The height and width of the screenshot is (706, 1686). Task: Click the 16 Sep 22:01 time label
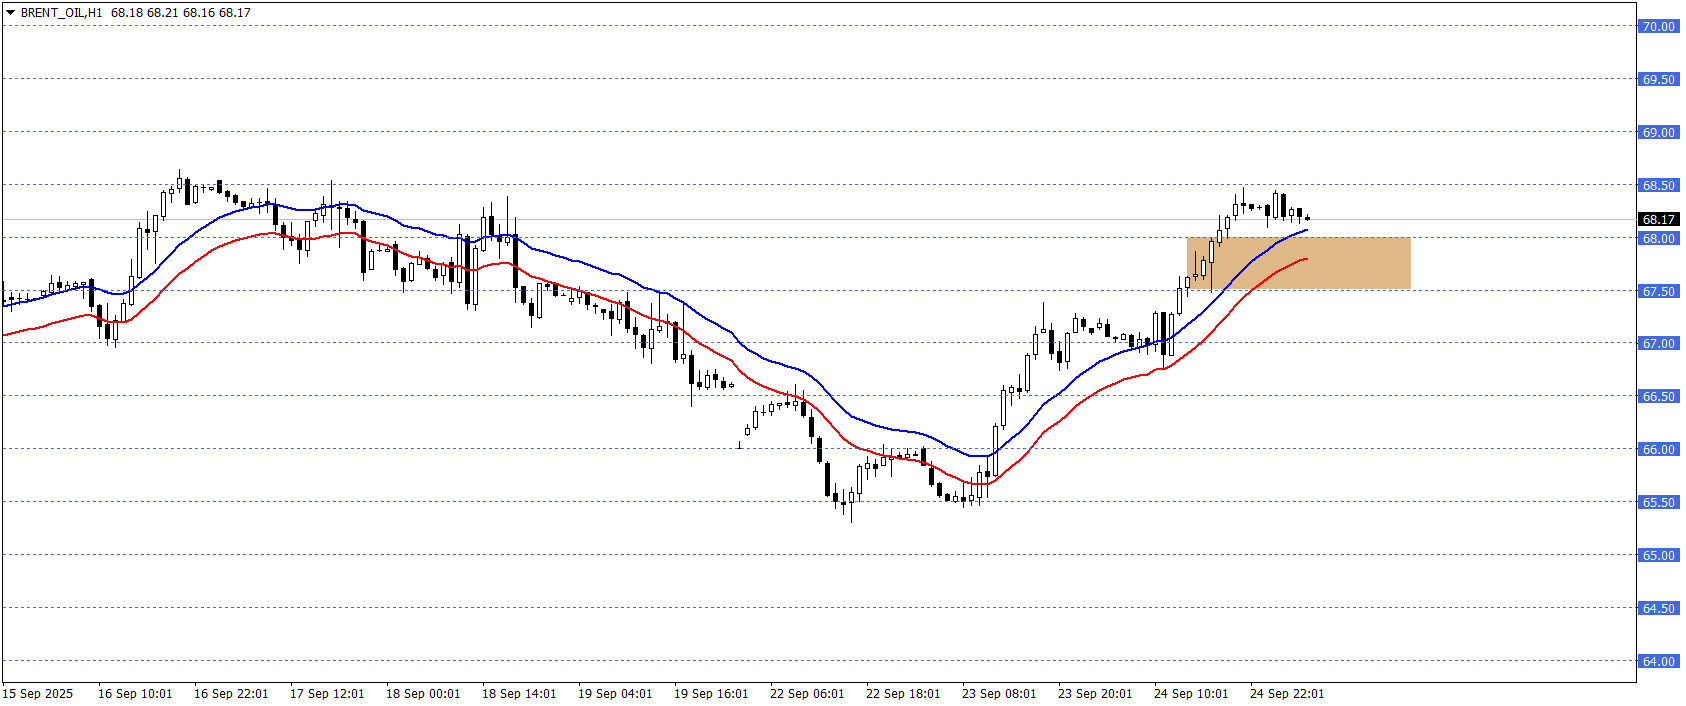(x=231, y=693)
